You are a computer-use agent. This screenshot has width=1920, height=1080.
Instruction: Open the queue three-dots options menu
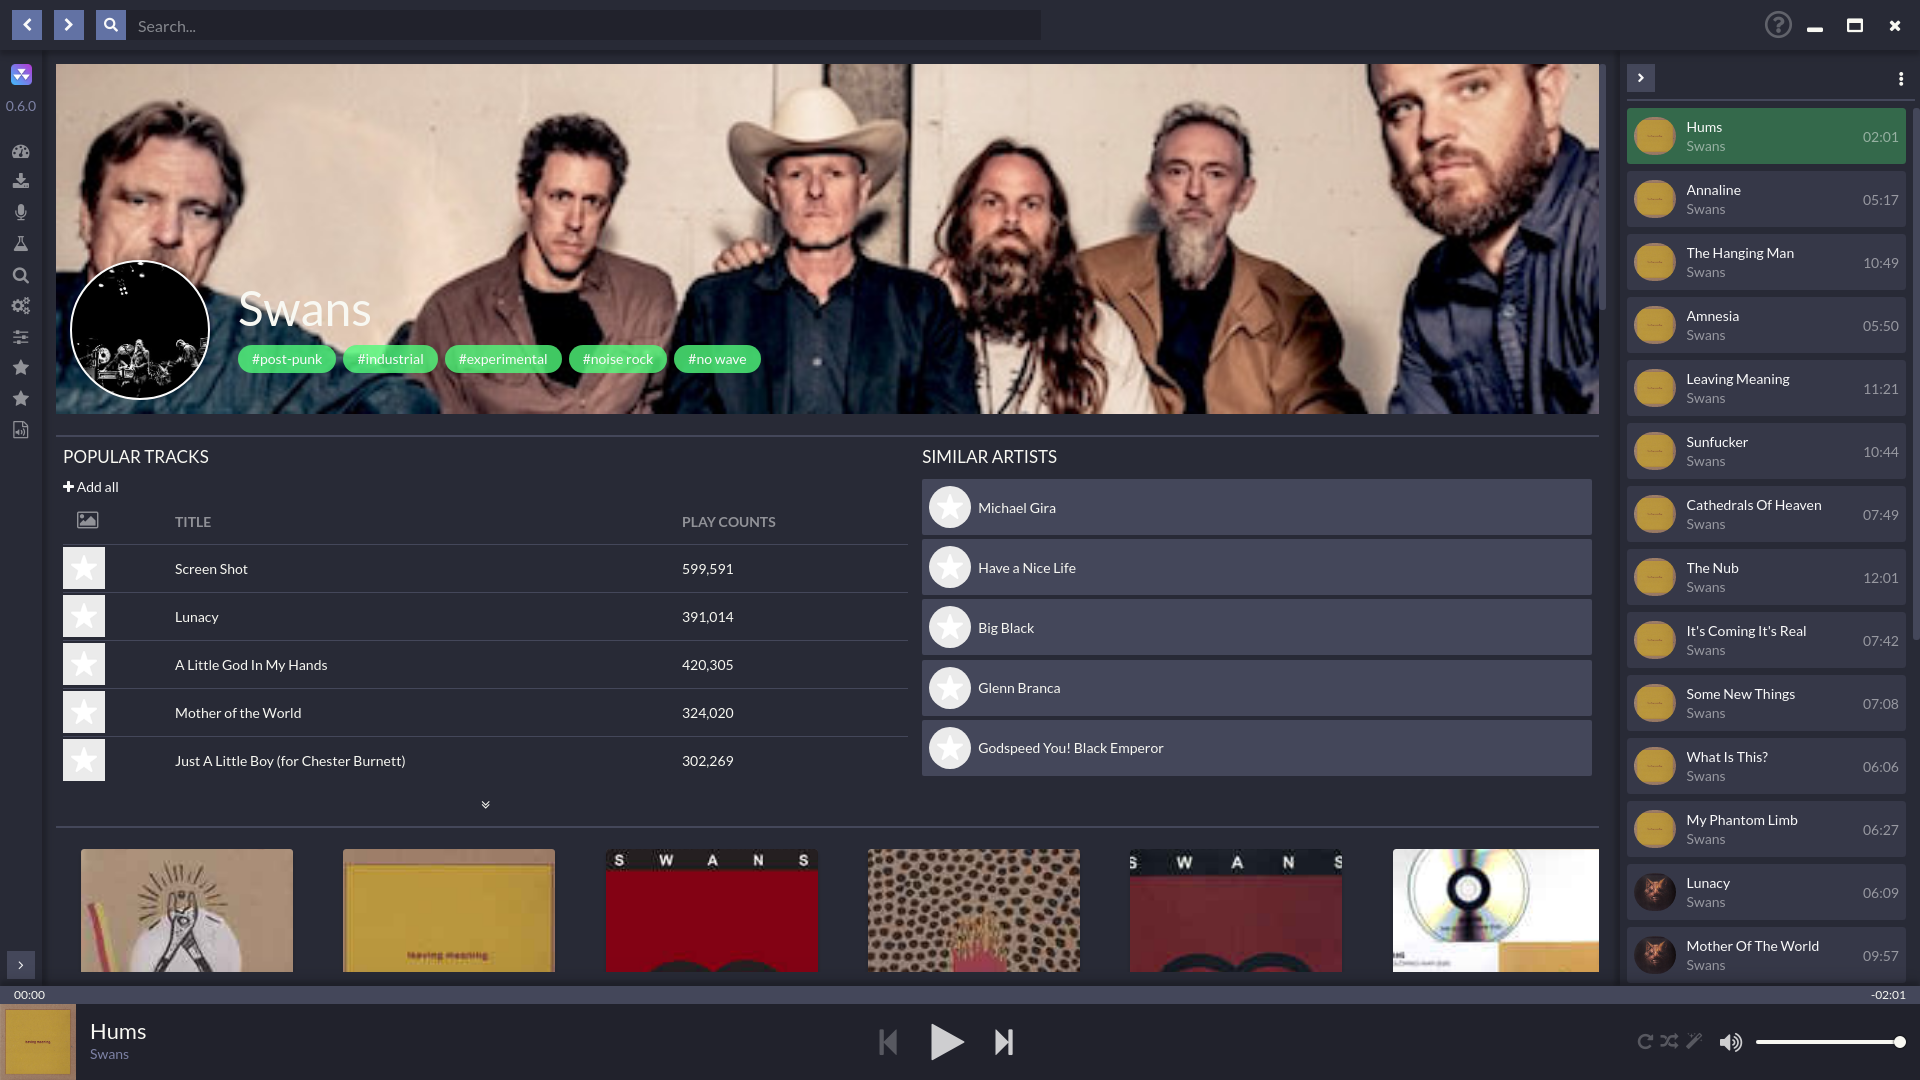coord(1900,79)
